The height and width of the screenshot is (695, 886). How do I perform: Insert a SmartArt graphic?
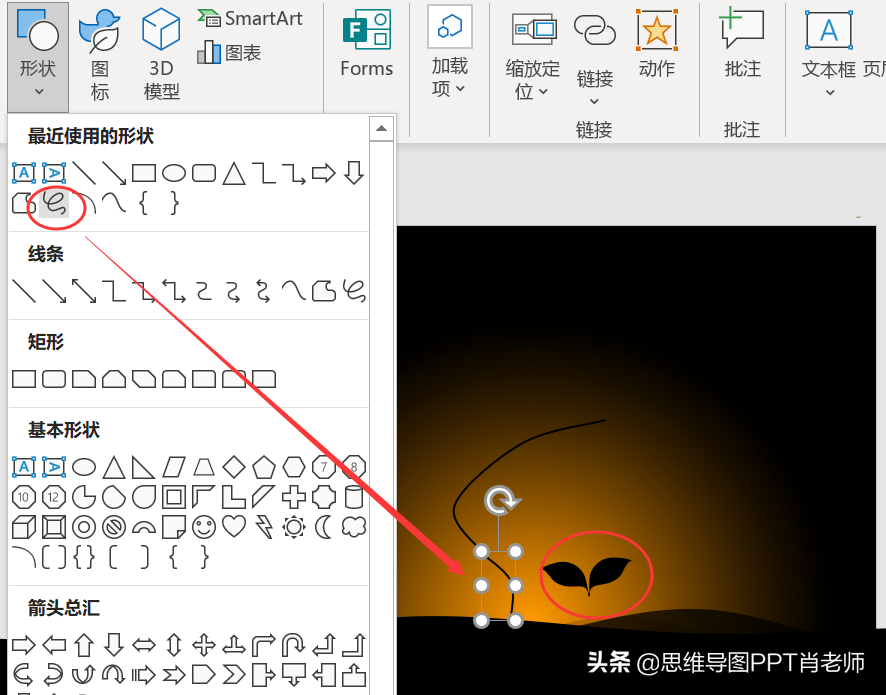coord(250,19)
